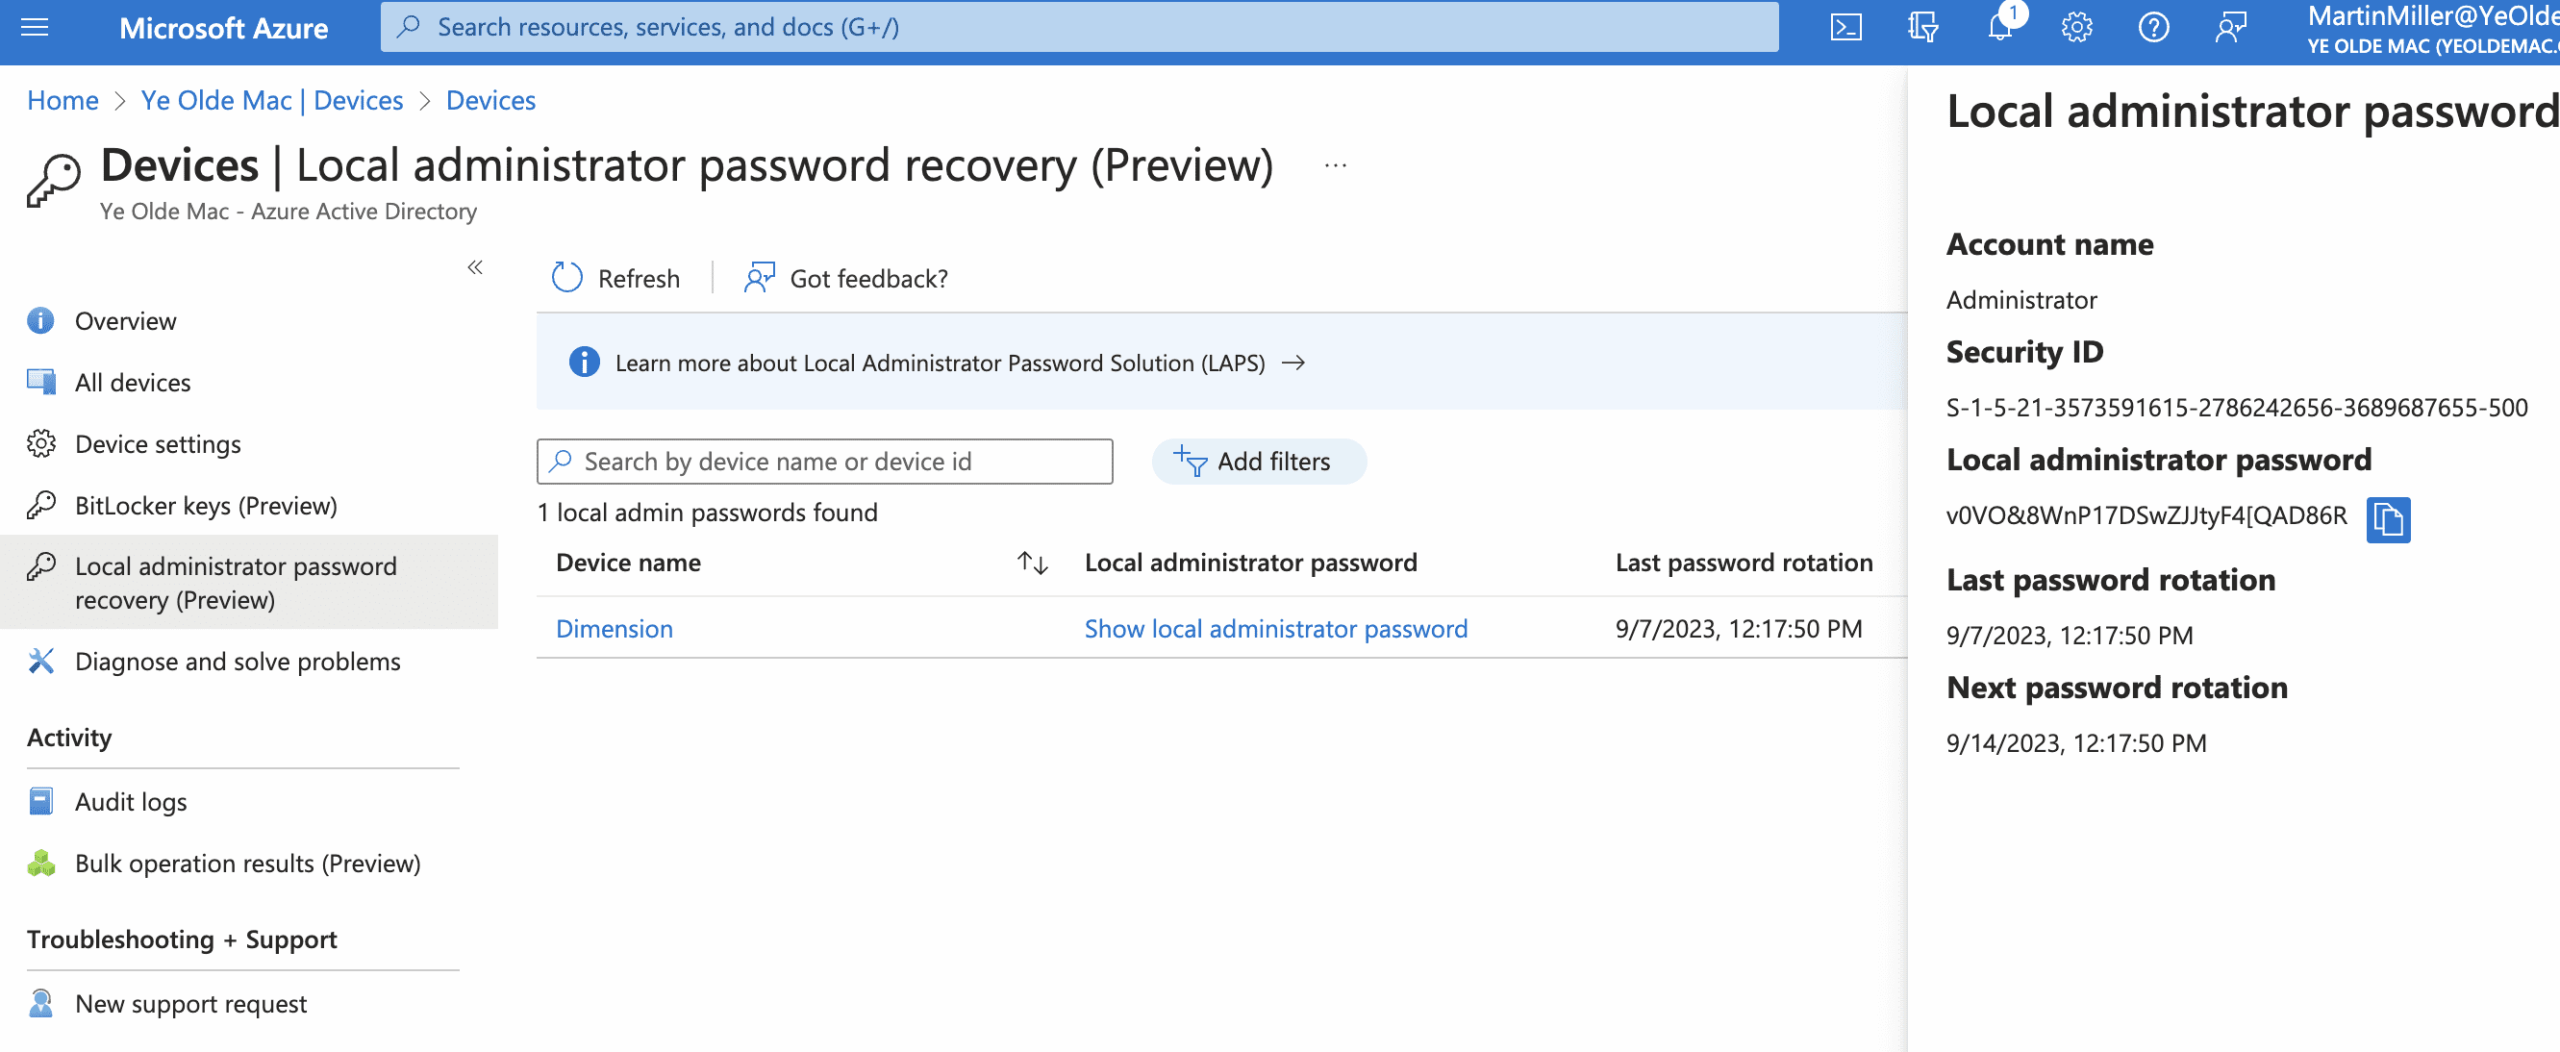
Task: Open portal settings gear
Action: point(2078,27)
